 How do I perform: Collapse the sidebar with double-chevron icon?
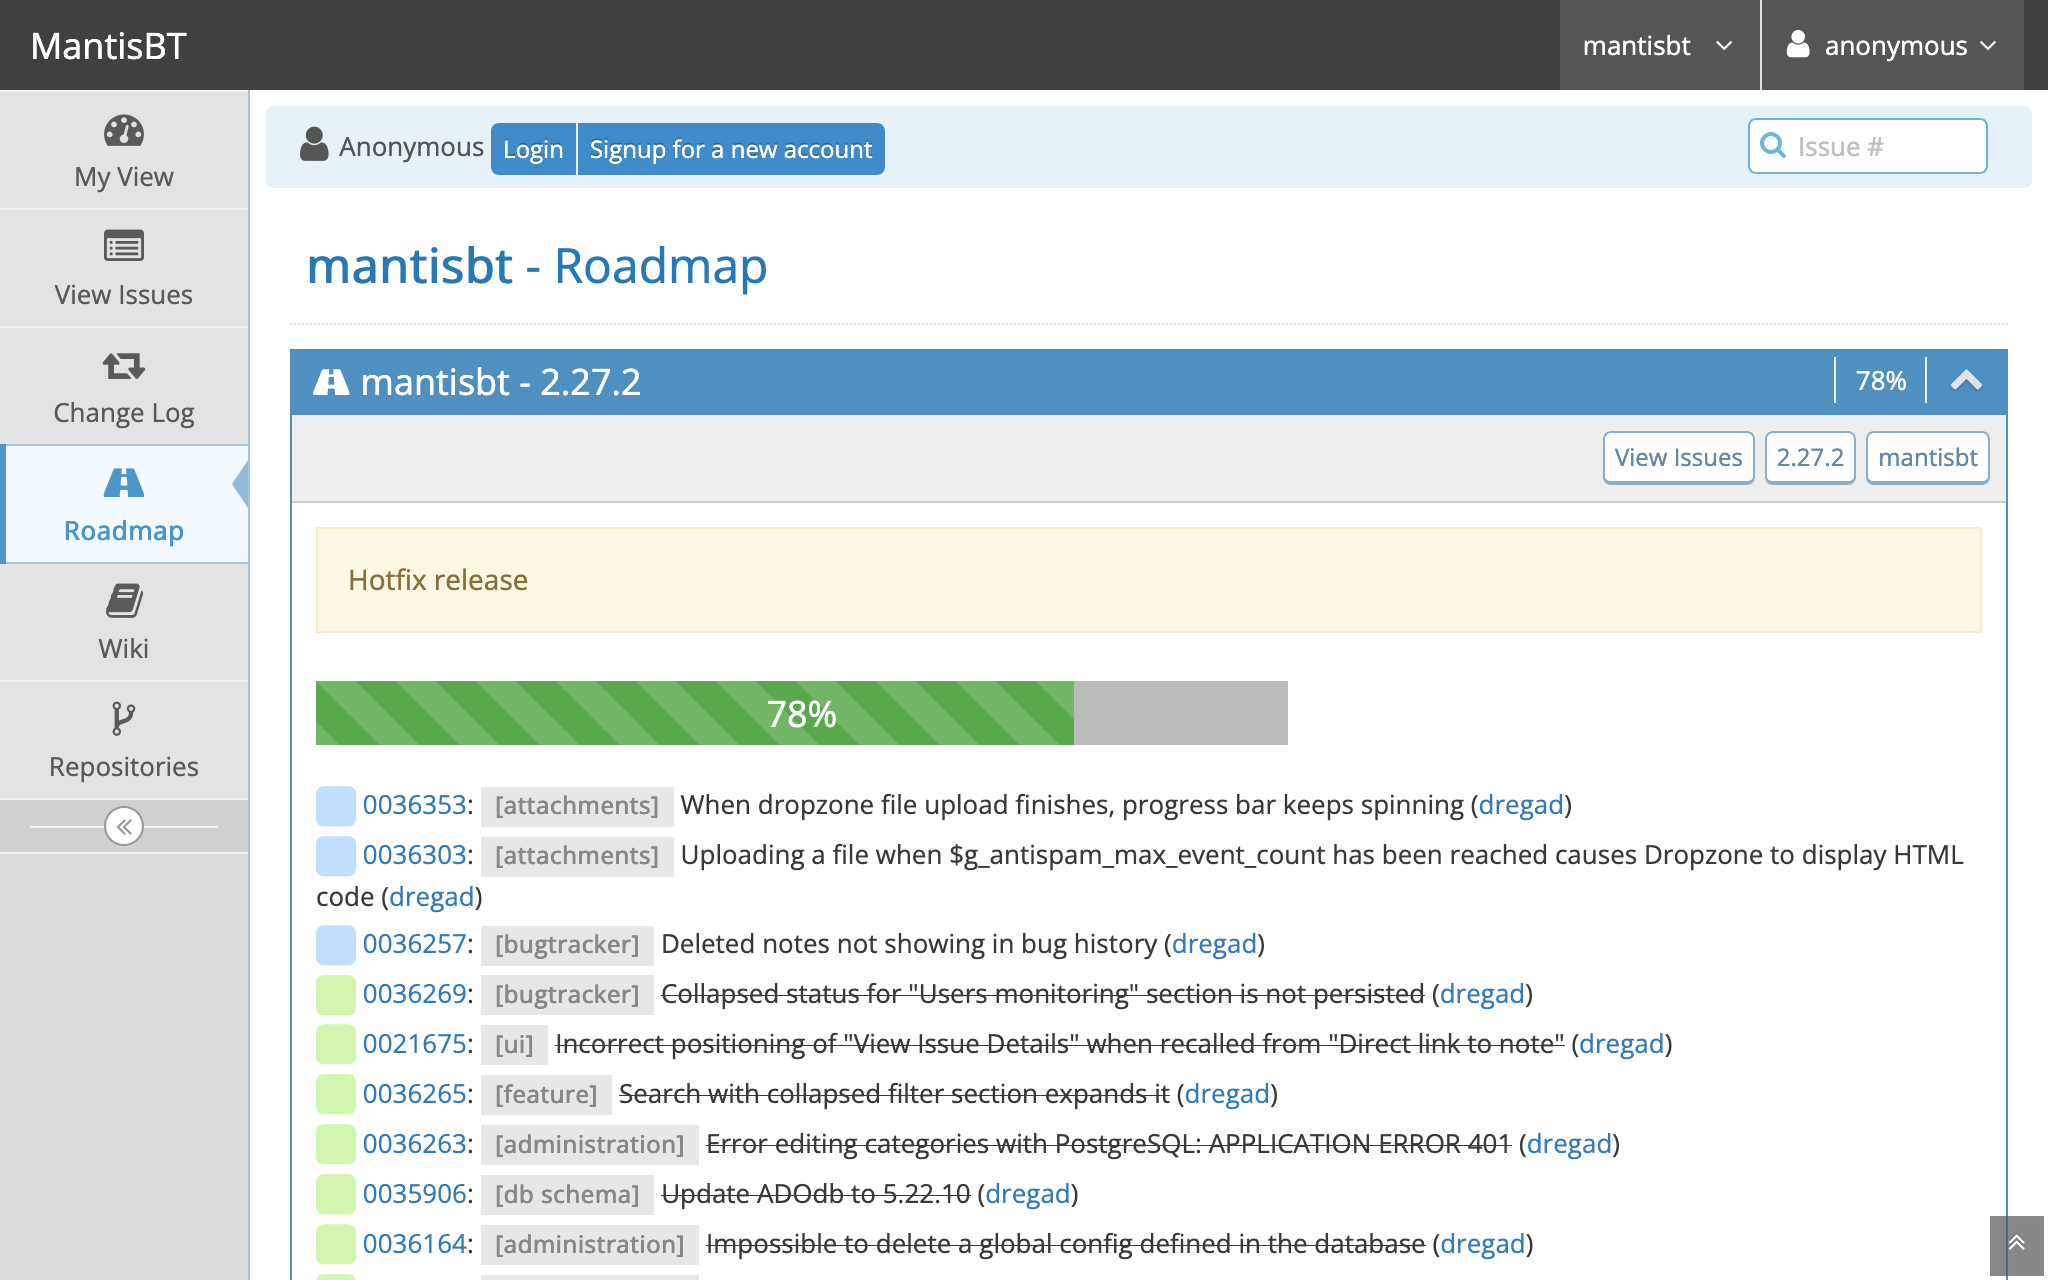click(124, 826)
